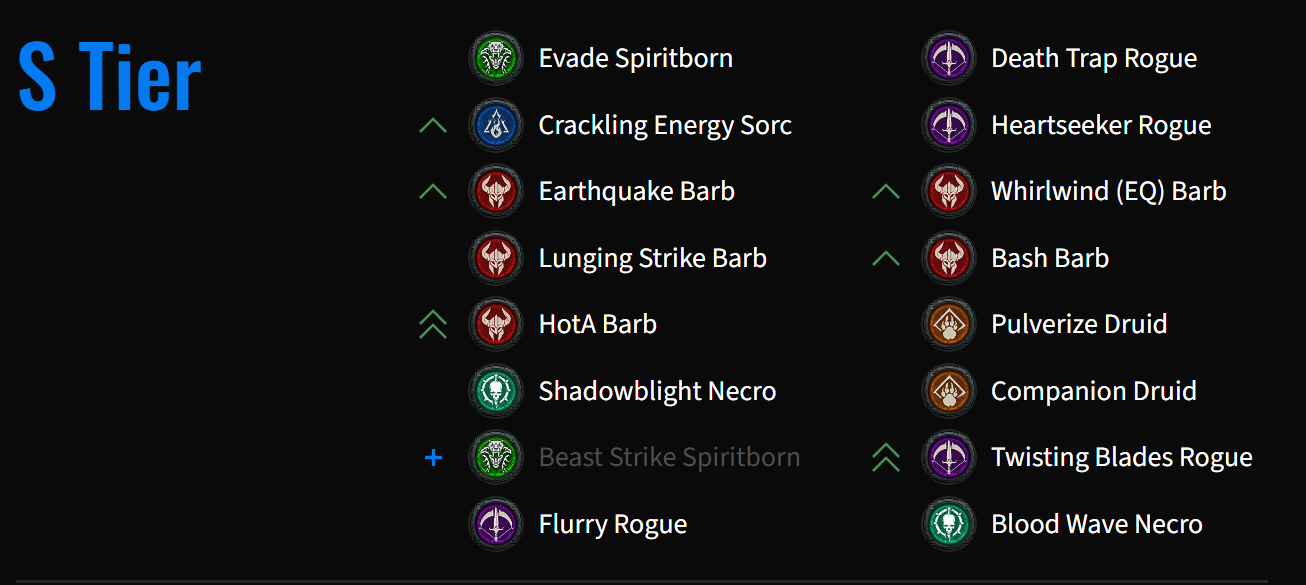
Task: Click the S Tier heading
Action: [x=110, y=78]
